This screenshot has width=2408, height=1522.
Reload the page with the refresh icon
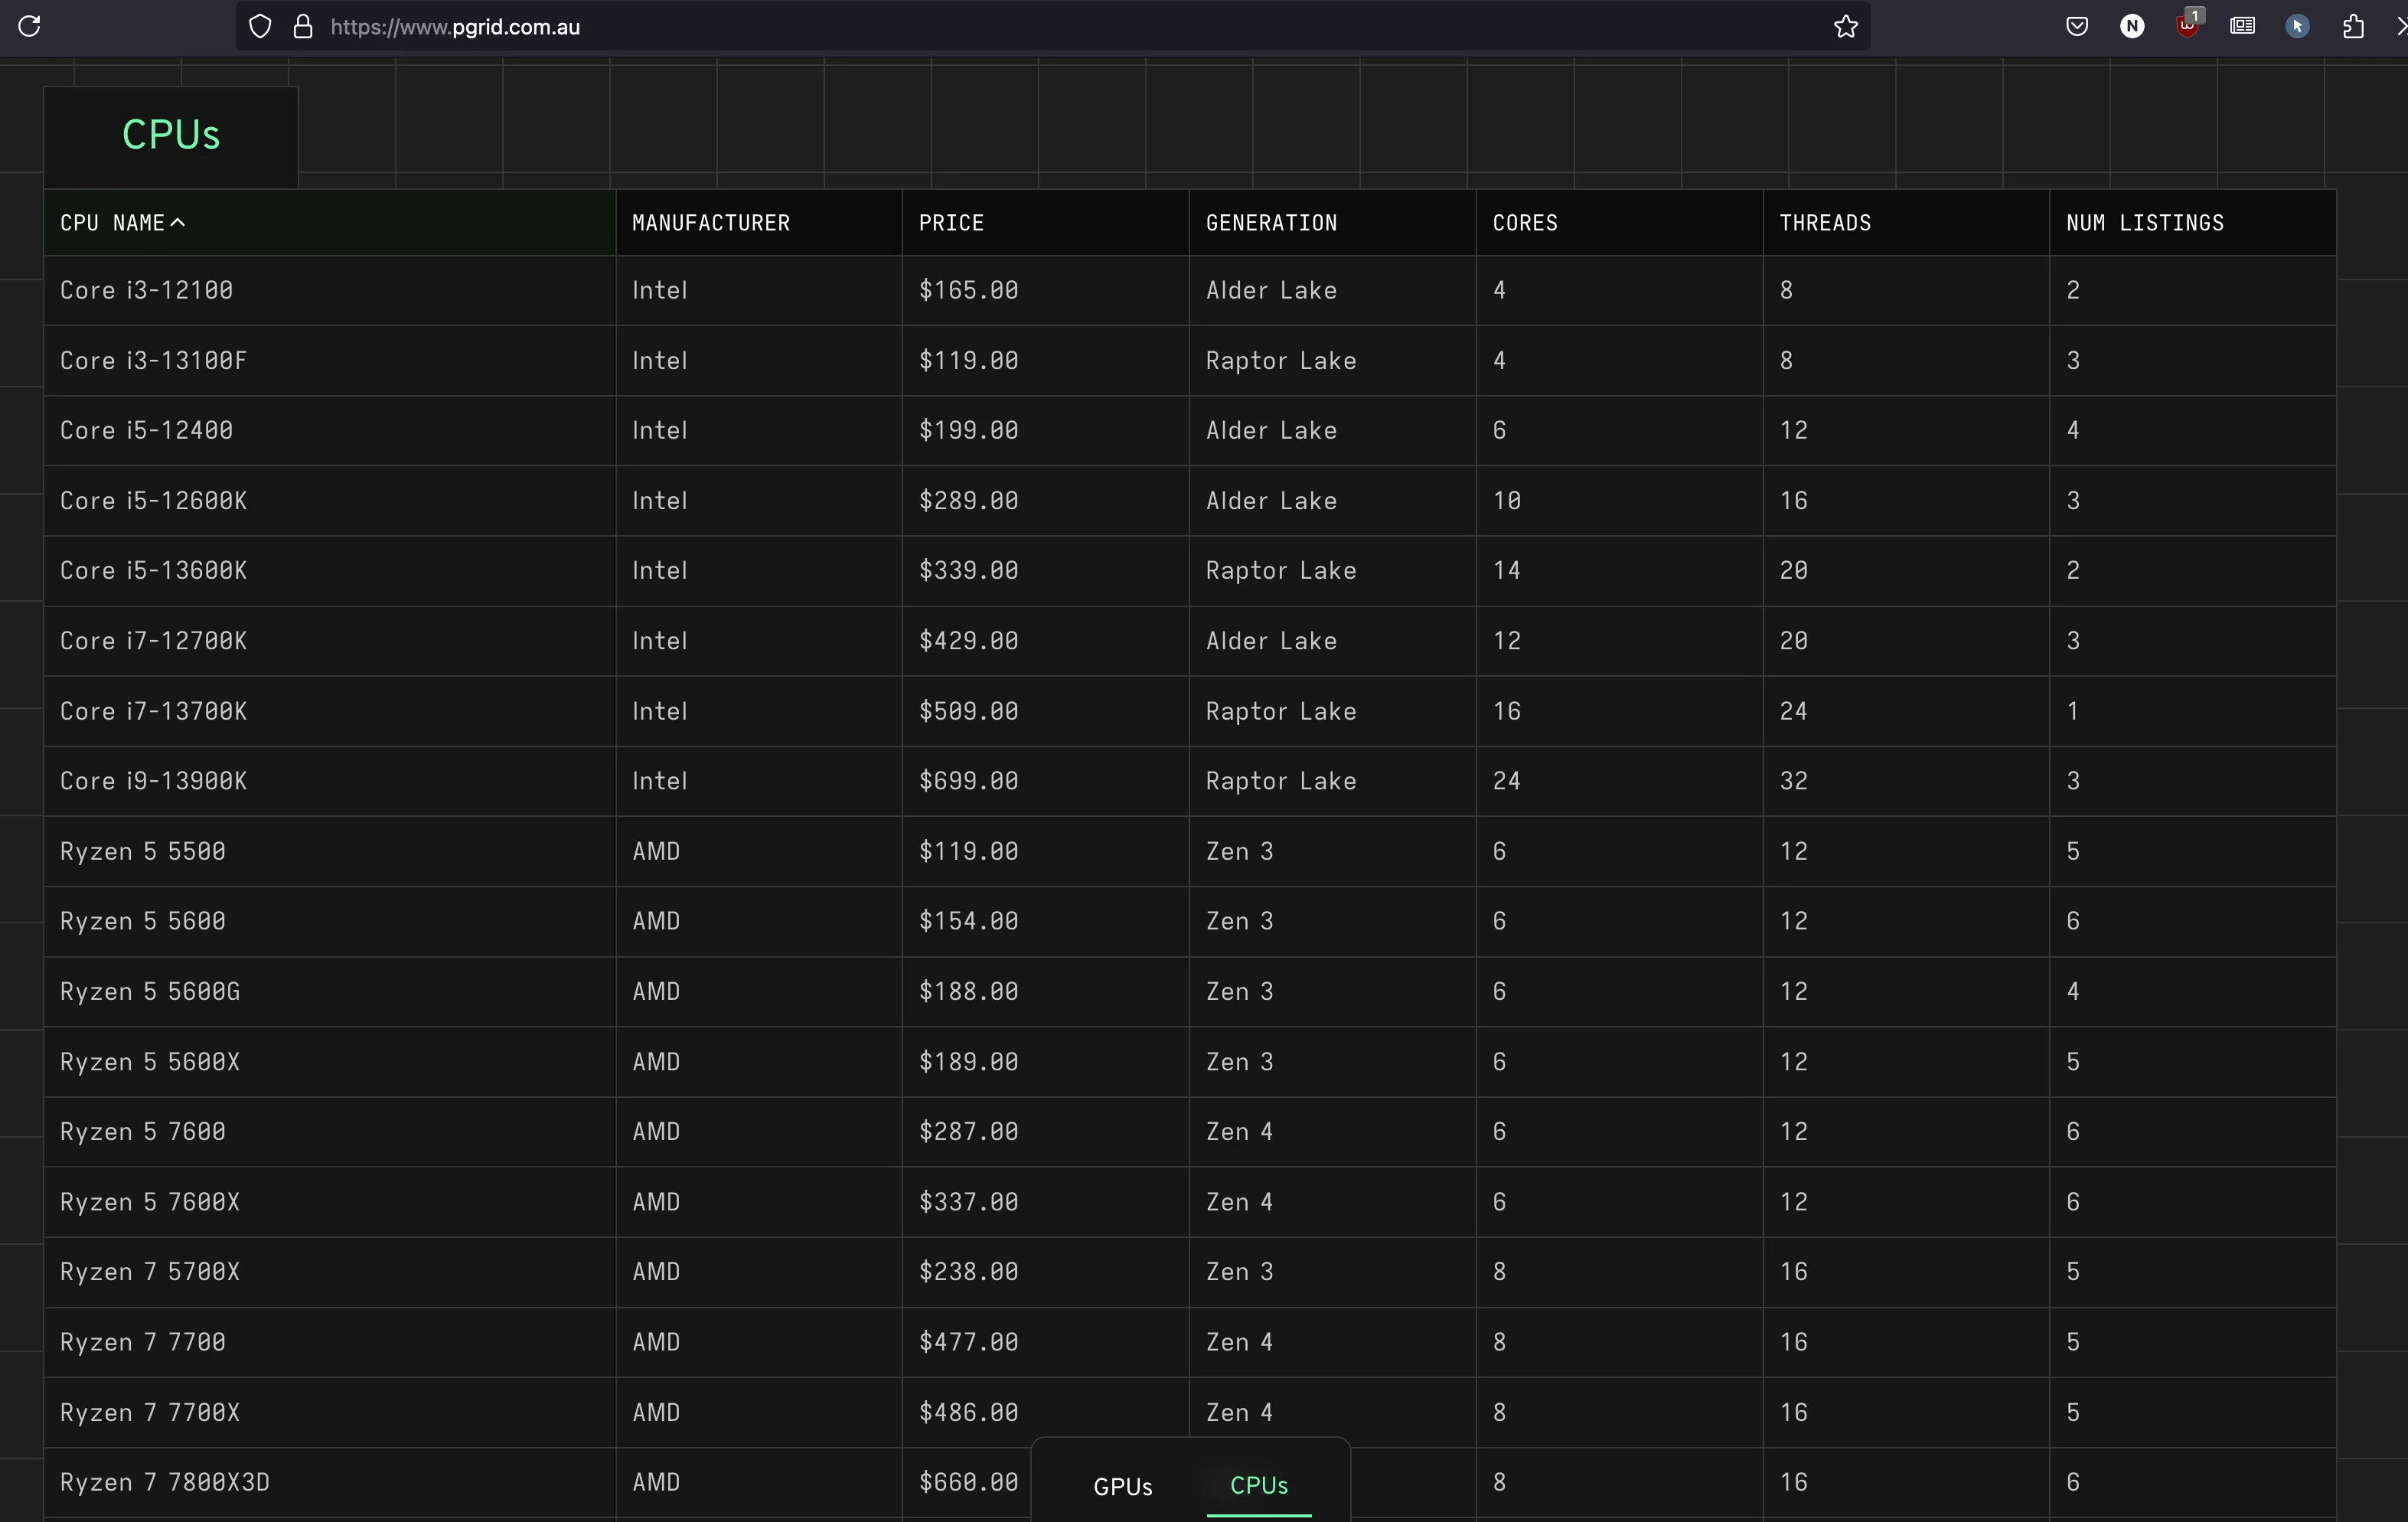pos(30,26)
